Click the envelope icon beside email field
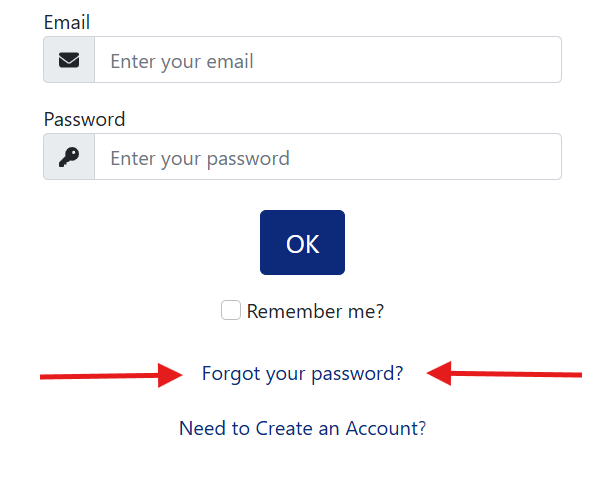 [x=69, y=60]
